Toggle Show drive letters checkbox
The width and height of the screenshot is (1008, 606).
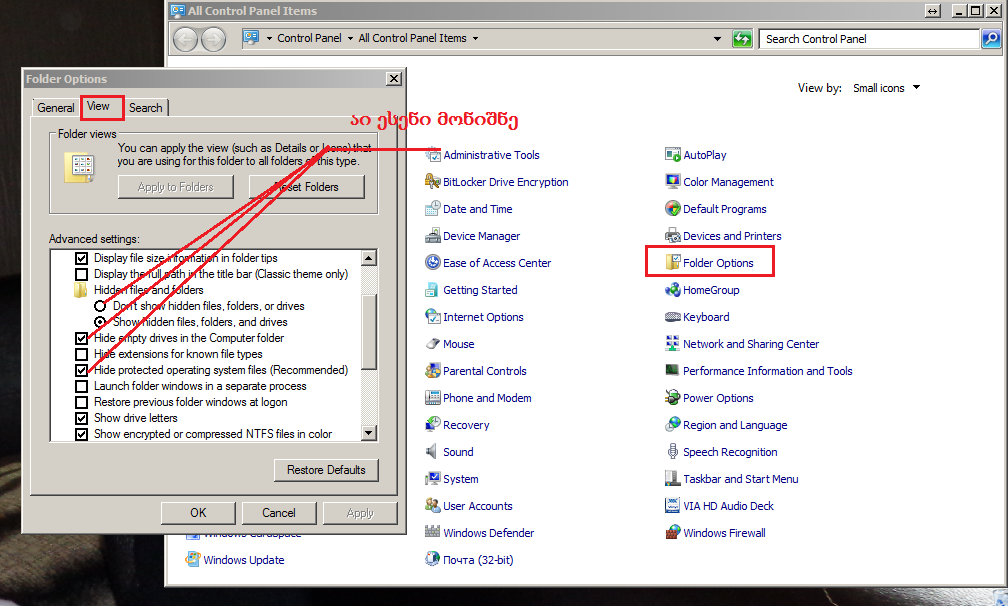click(81, 418)
